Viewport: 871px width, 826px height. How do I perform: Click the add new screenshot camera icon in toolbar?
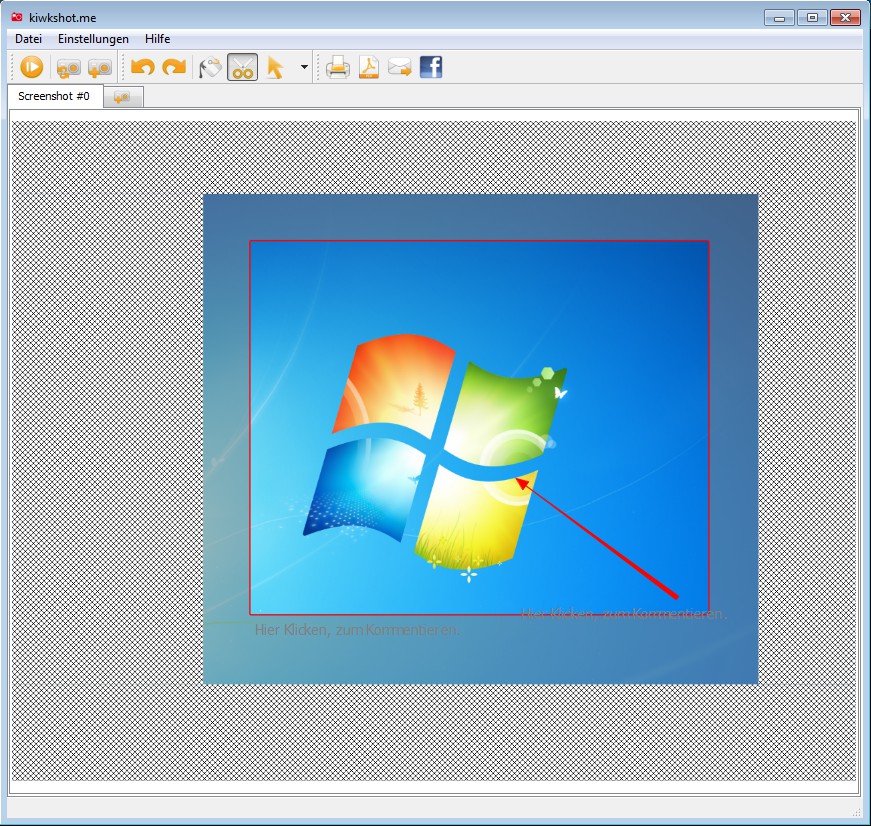coord(100,68)
